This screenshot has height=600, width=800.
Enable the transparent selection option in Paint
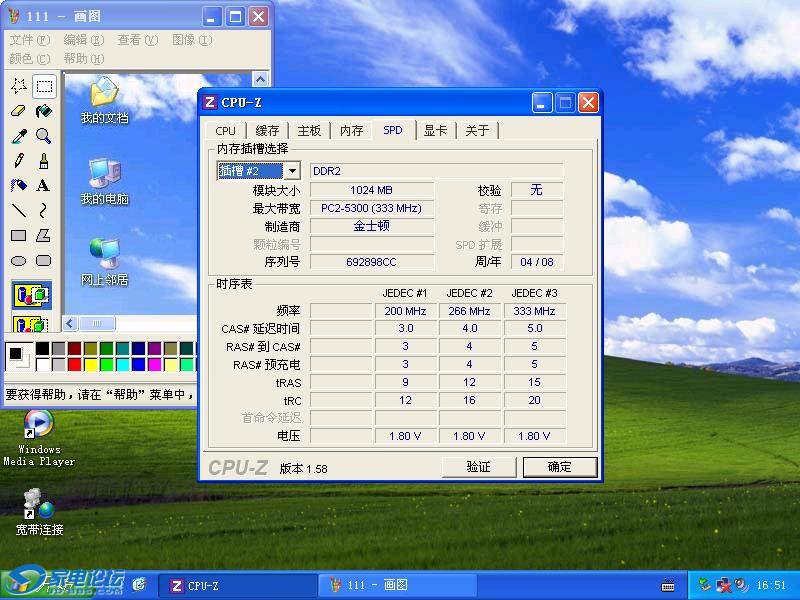(32, 324)
